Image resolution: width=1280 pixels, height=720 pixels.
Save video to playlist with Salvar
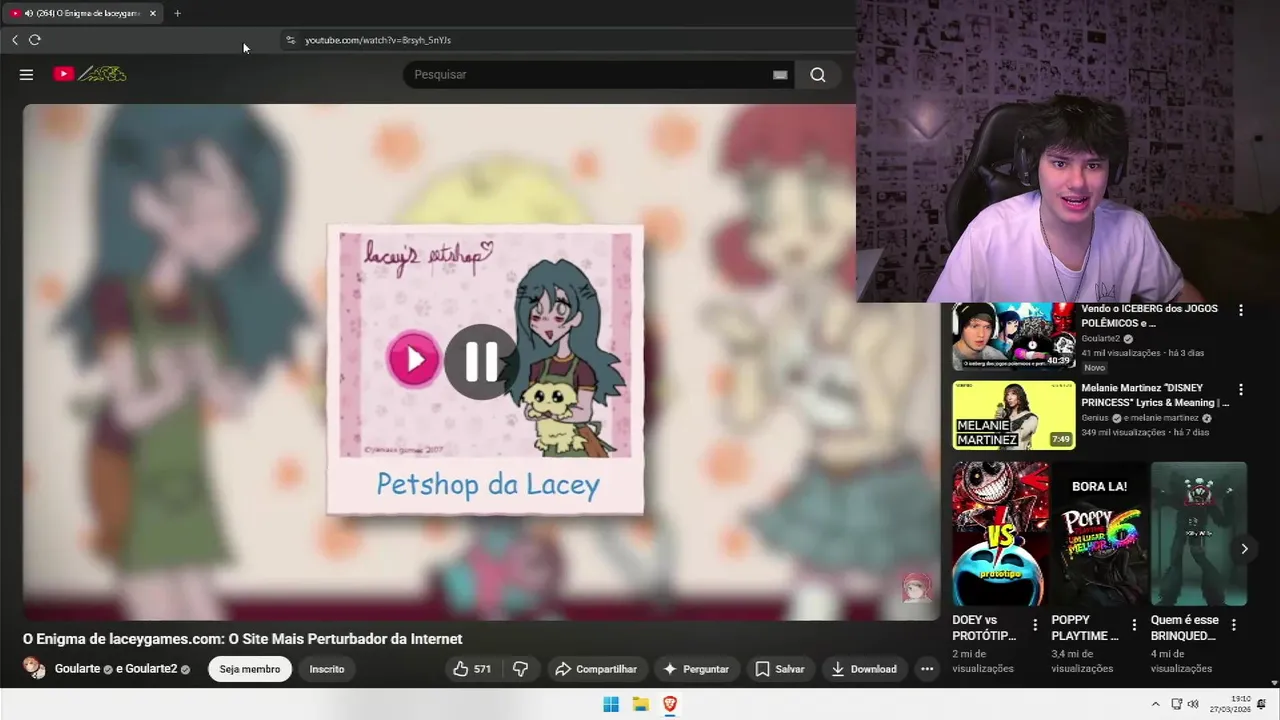[x=780, y=669]
